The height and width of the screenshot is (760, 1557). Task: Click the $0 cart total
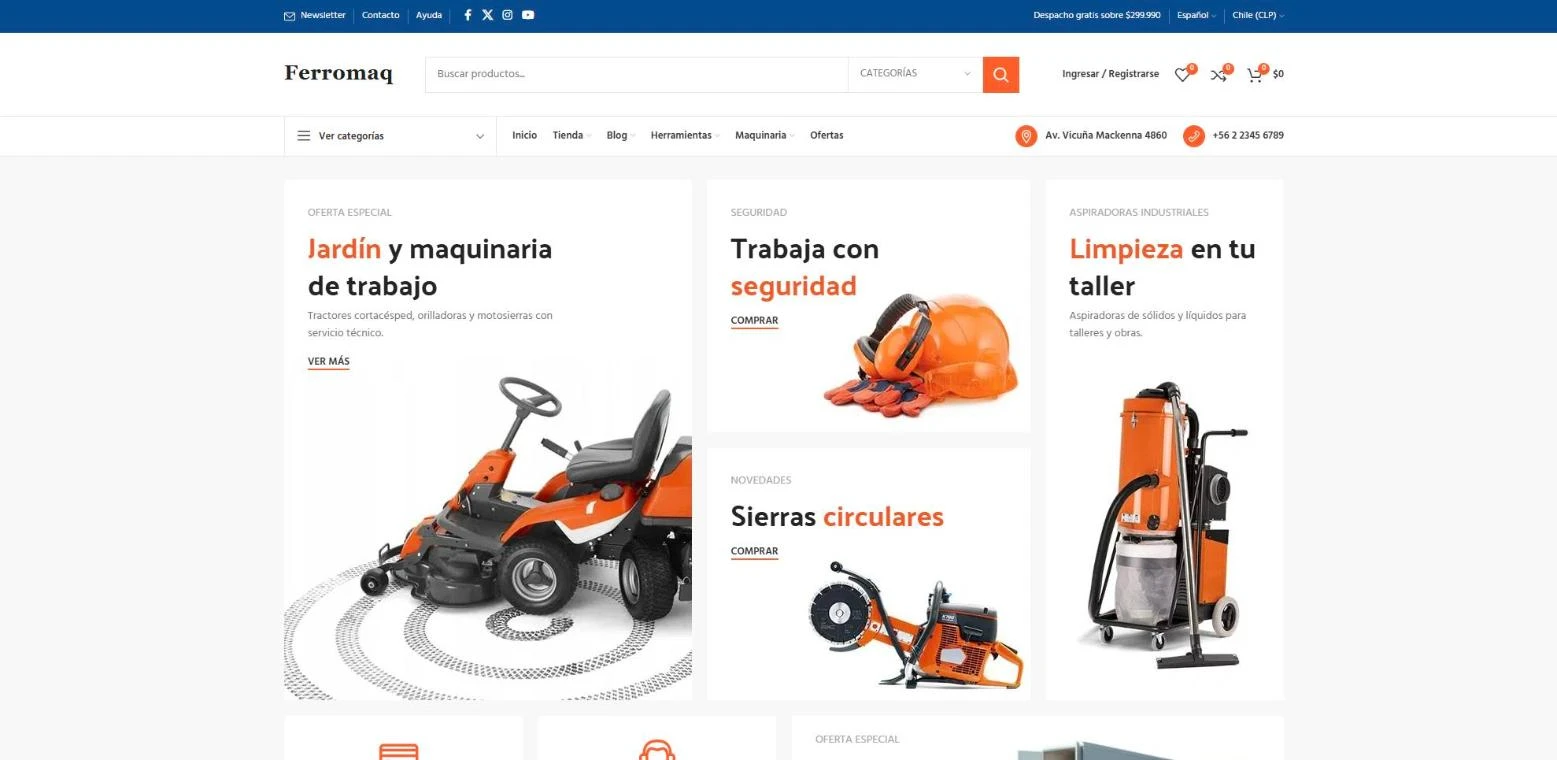pos(1278,74)
